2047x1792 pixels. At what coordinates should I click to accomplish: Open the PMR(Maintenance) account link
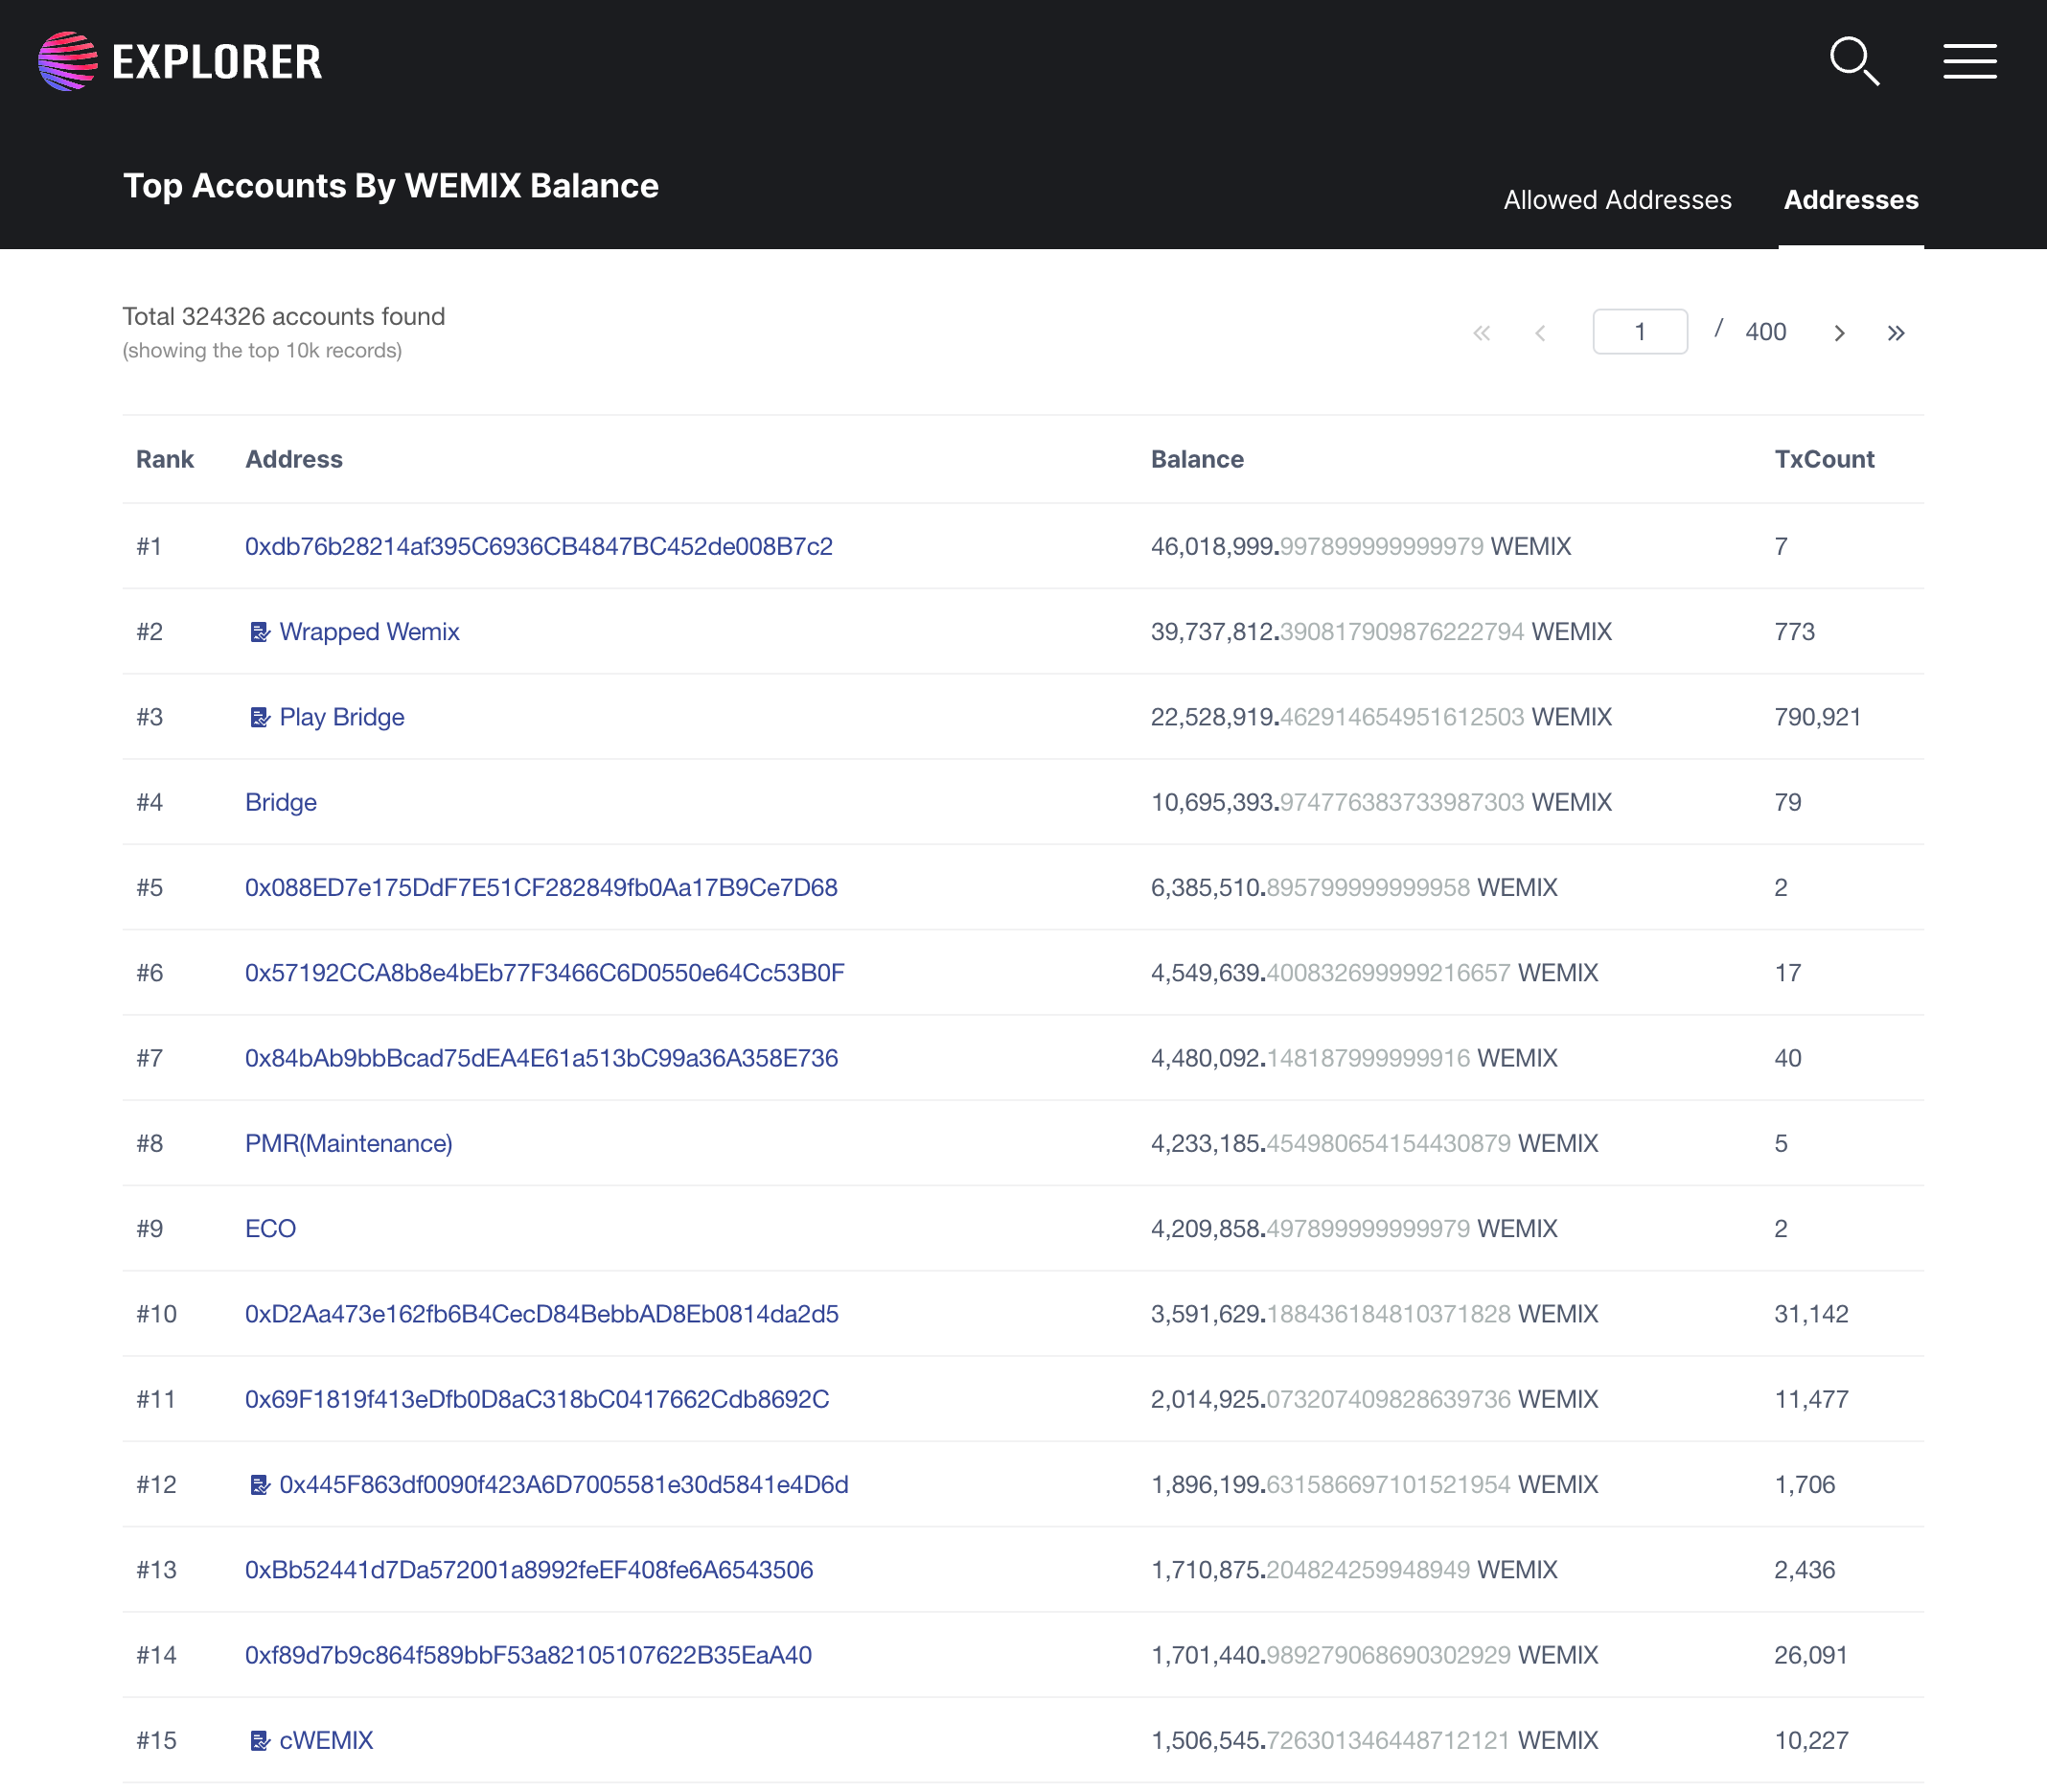348,1144
